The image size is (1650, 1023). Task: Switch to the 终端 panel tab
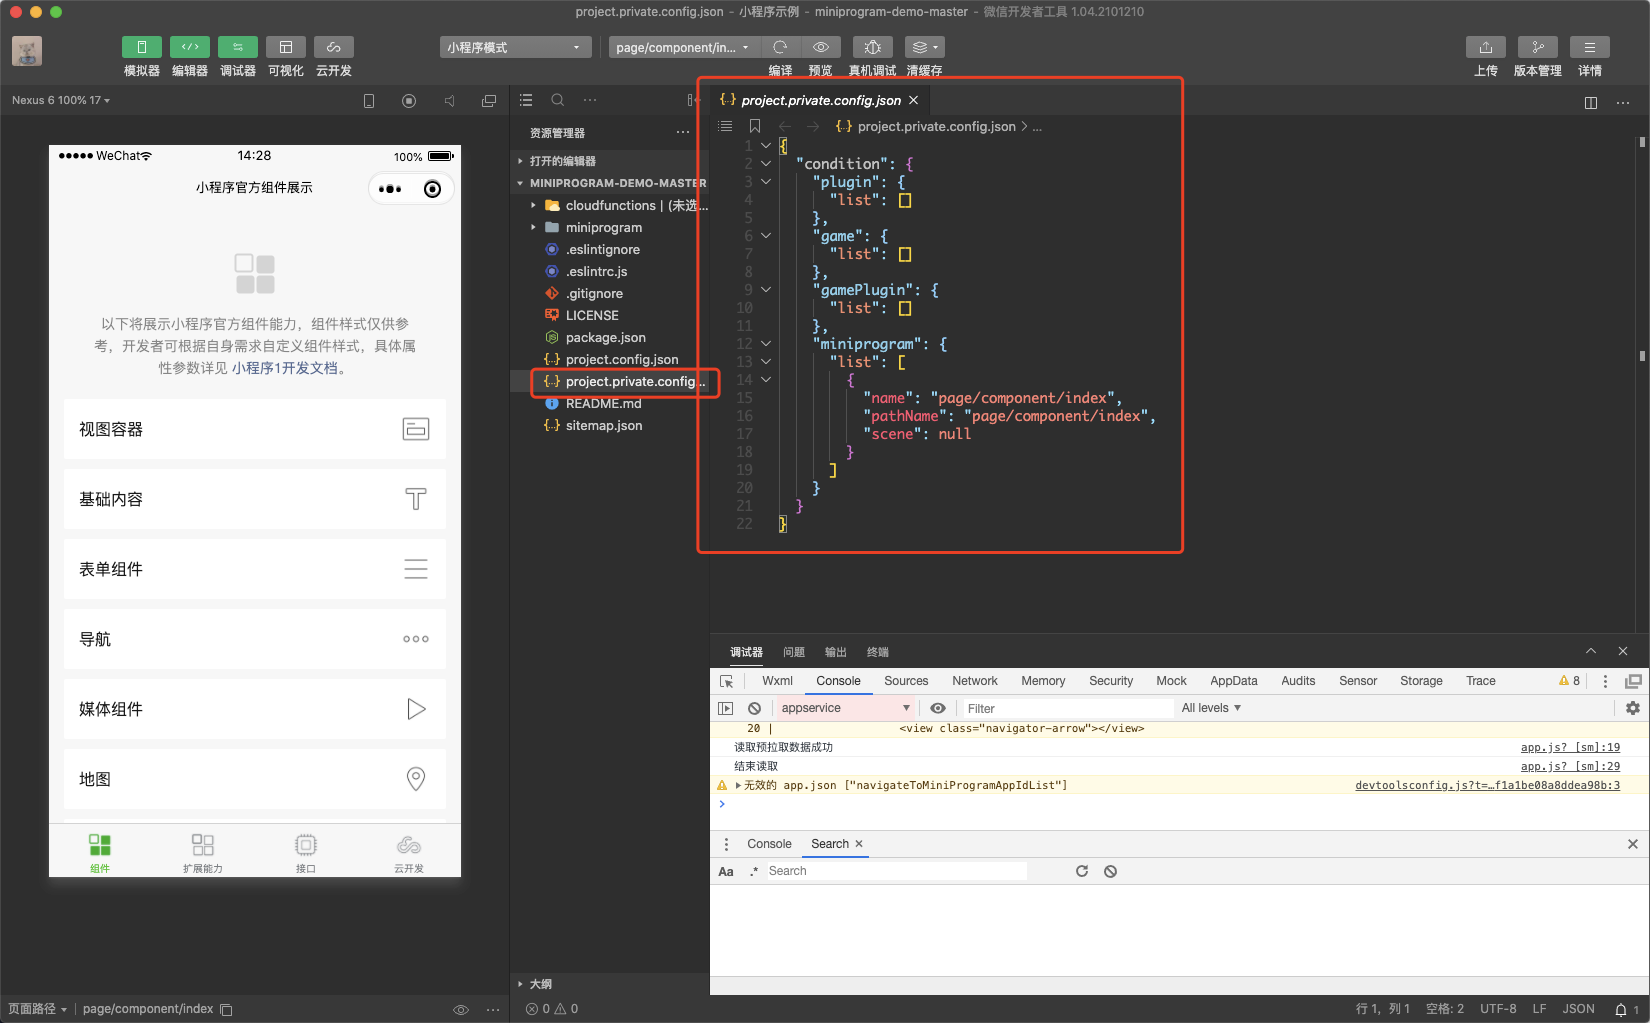(x=878, y=652)
